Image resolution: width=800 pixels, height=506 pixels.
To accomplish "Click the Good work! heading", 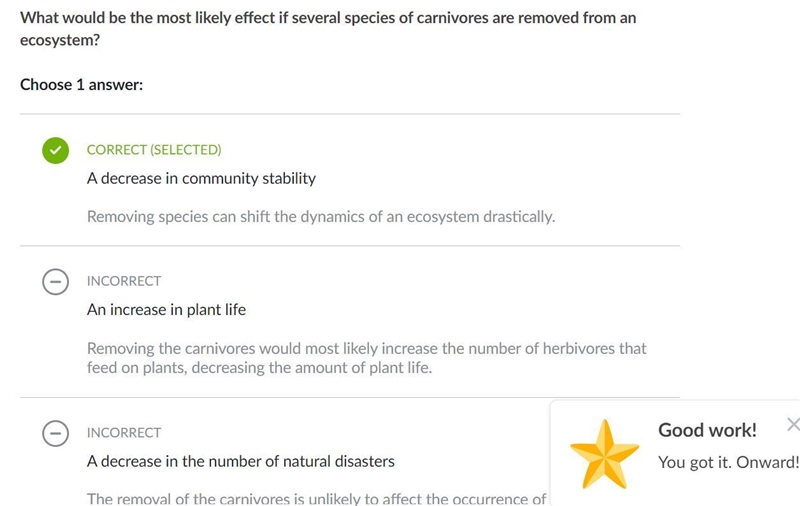I will [707, 430].
